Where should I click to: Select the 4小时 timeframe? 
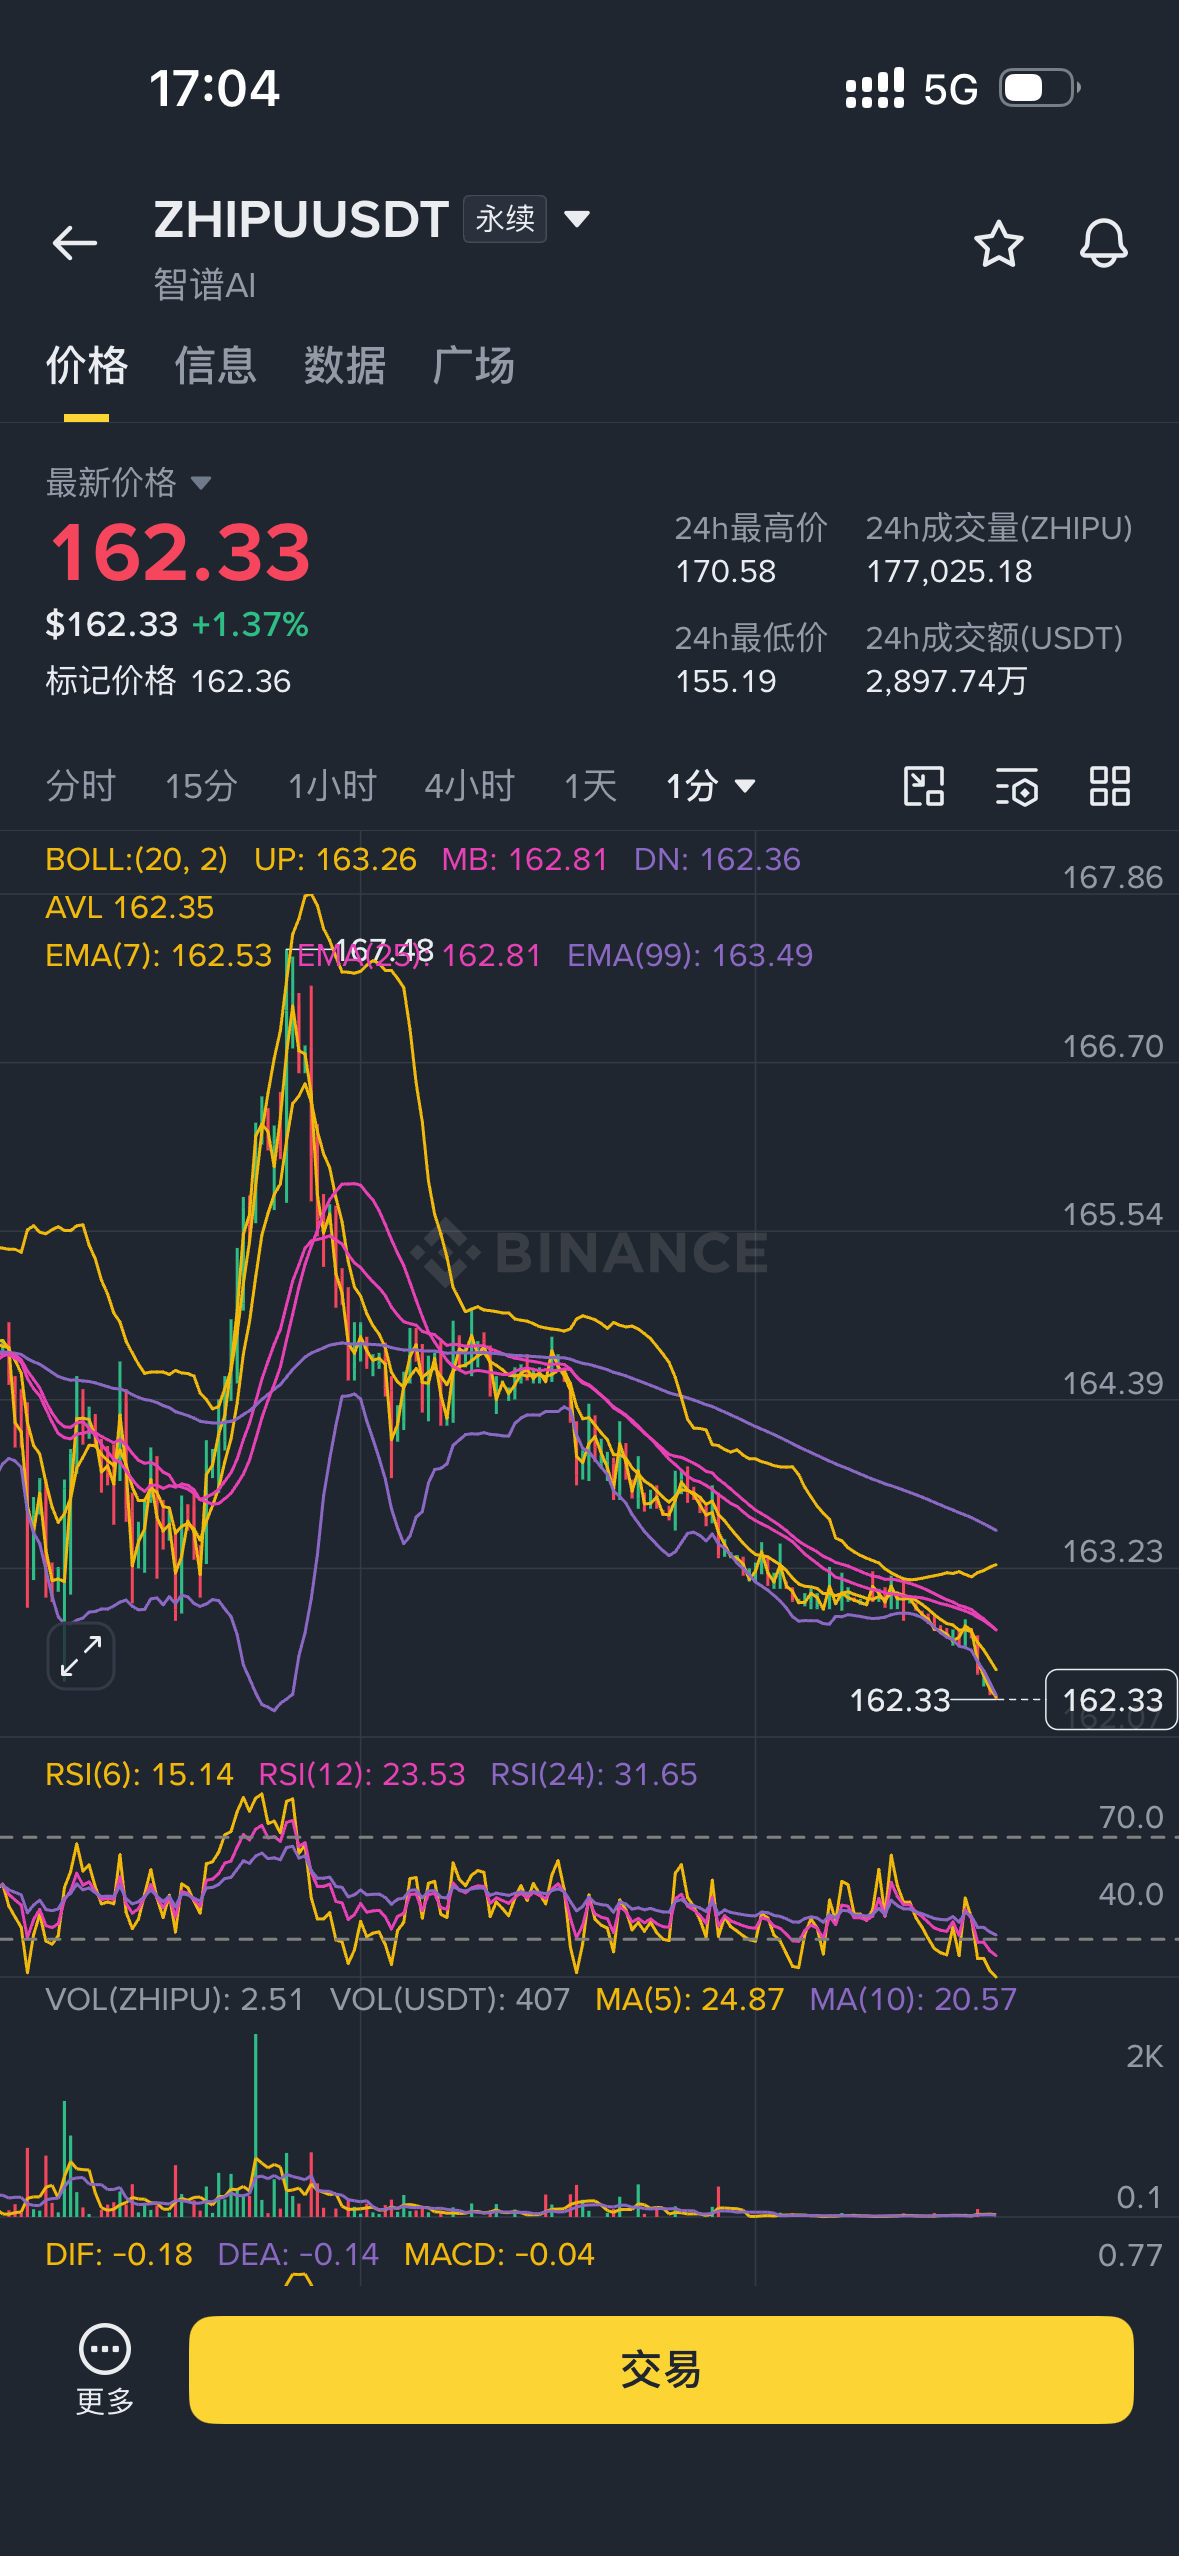[x=470, y=786]
